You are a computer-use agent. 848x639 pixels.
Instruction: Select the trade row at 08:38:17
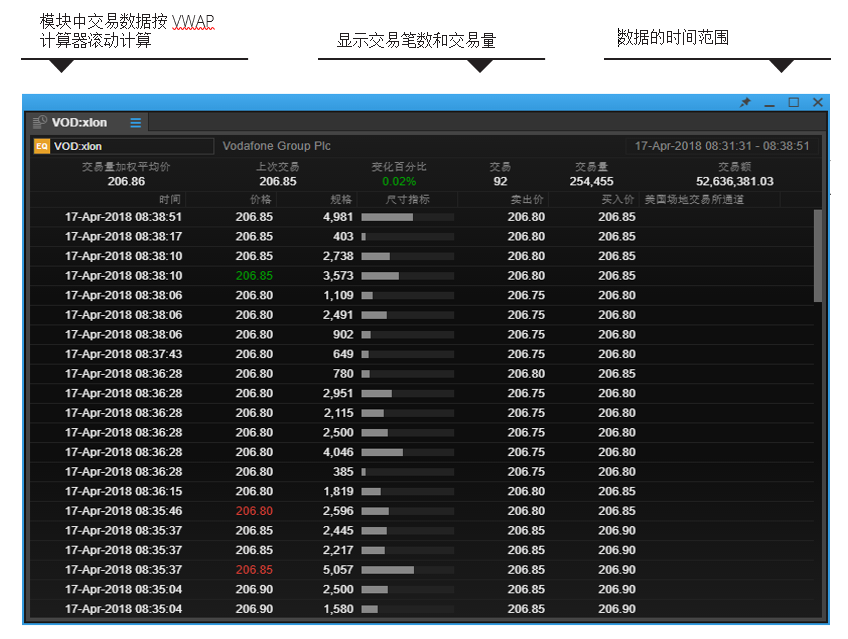pos(422,237)
